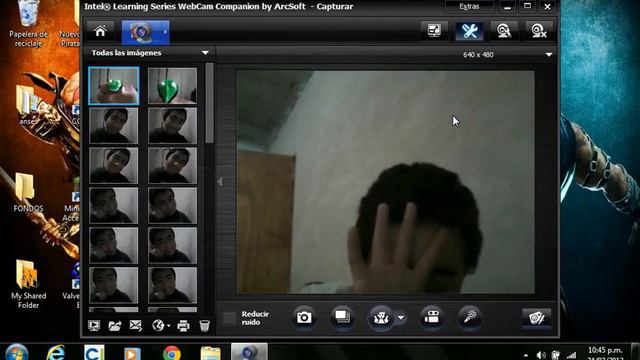The image size is (640, 360).
Task: Delete selected image with trash icon
Action: (x=204, y=325)
